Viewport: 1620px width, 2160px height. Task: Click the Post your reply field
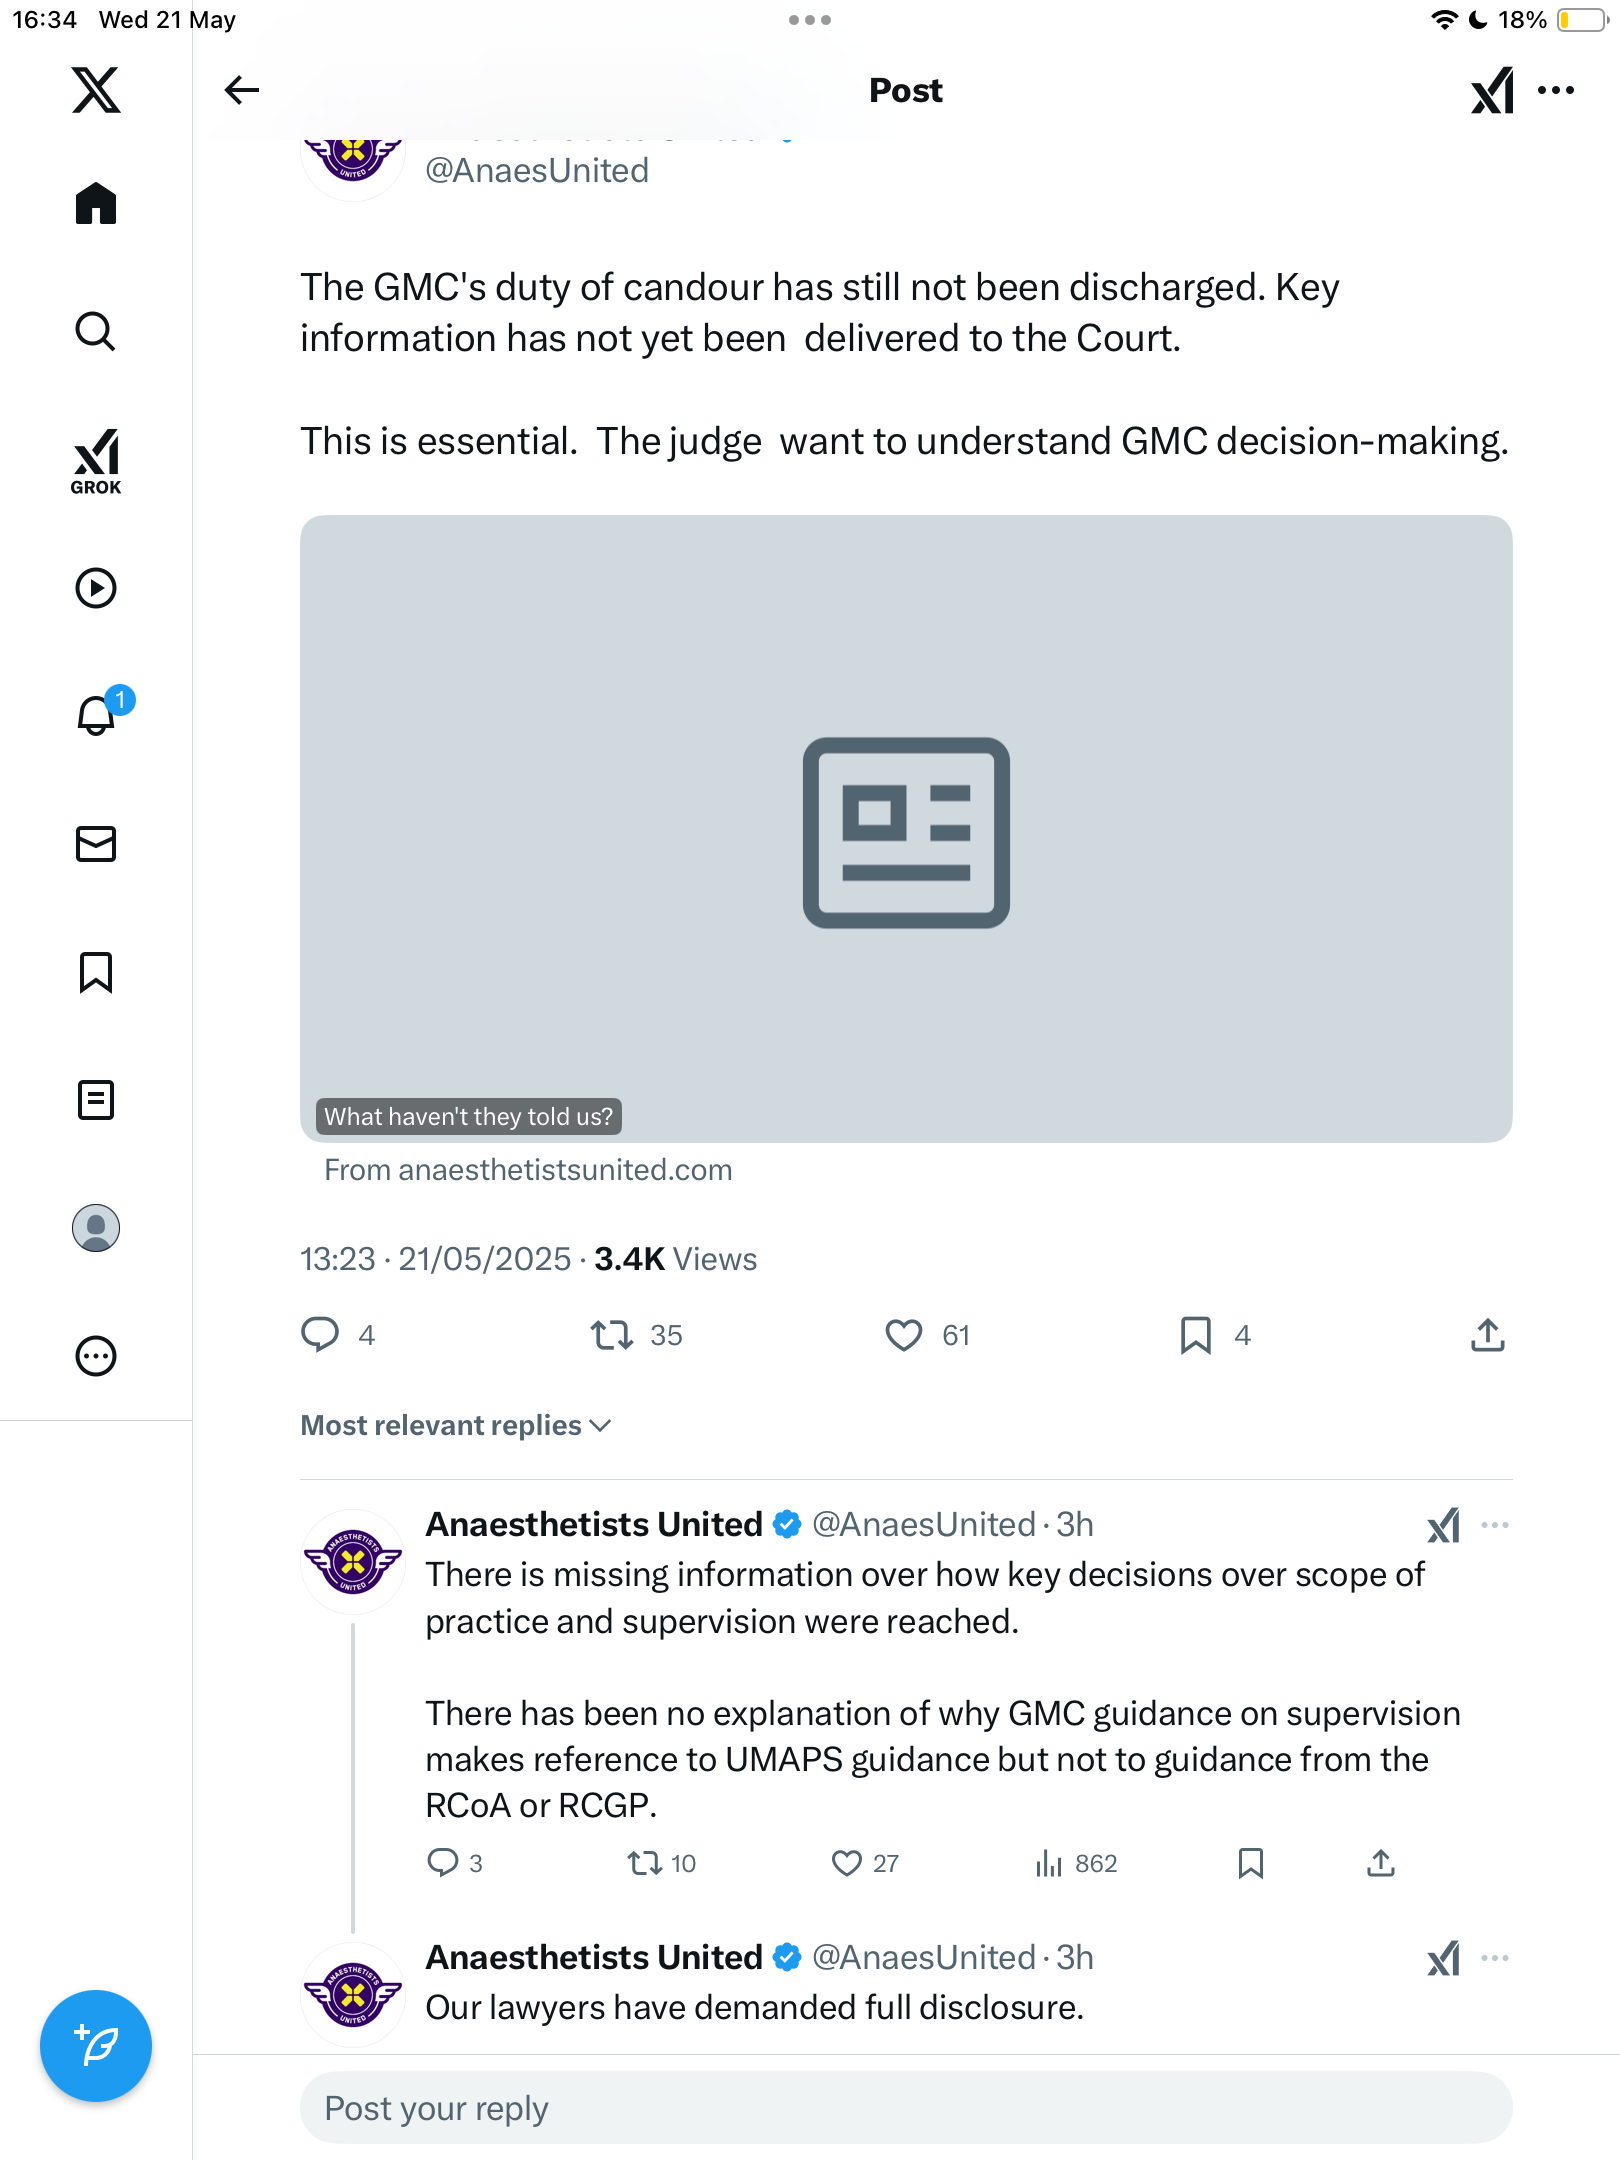906,2108
